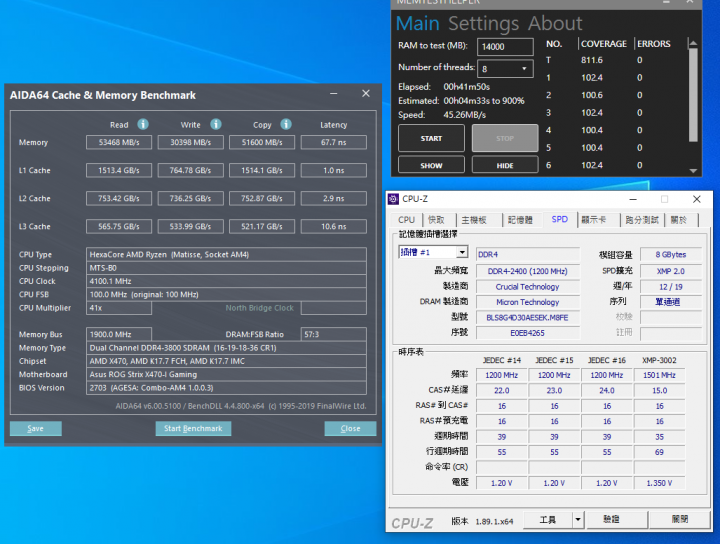Image resolution: width=720 pixels, height=544 pixels.
Task: Click the 關閉 close button in CPU-Z
Action: pyautogui.click(x=680, y=520)
